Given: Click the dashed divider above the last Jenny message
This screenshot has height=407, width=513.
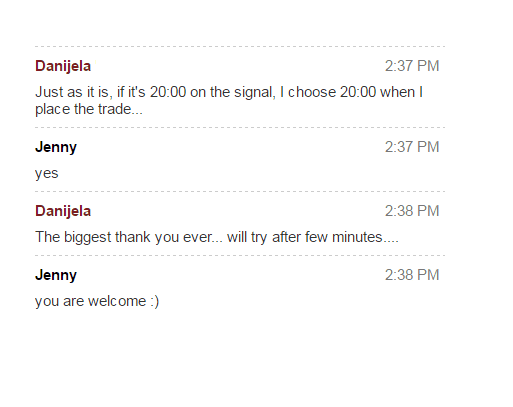Looking at the screenshot, I should (x=240, y=255).
